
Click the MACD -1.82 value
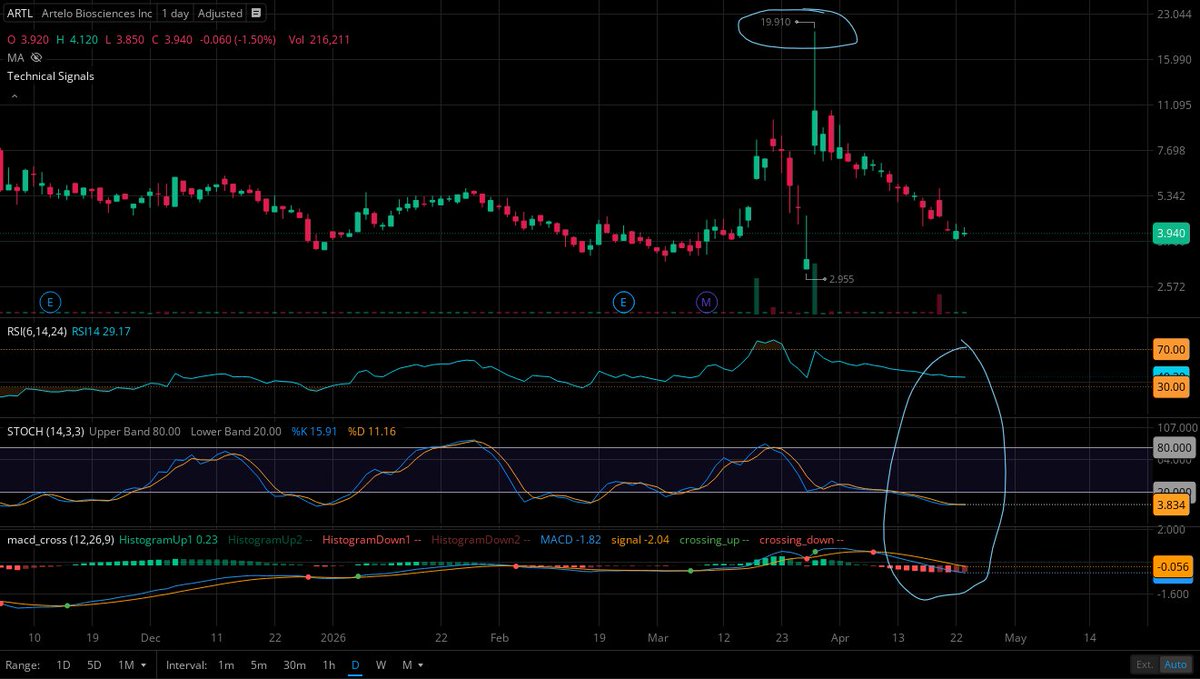click(x=573, y=540)
